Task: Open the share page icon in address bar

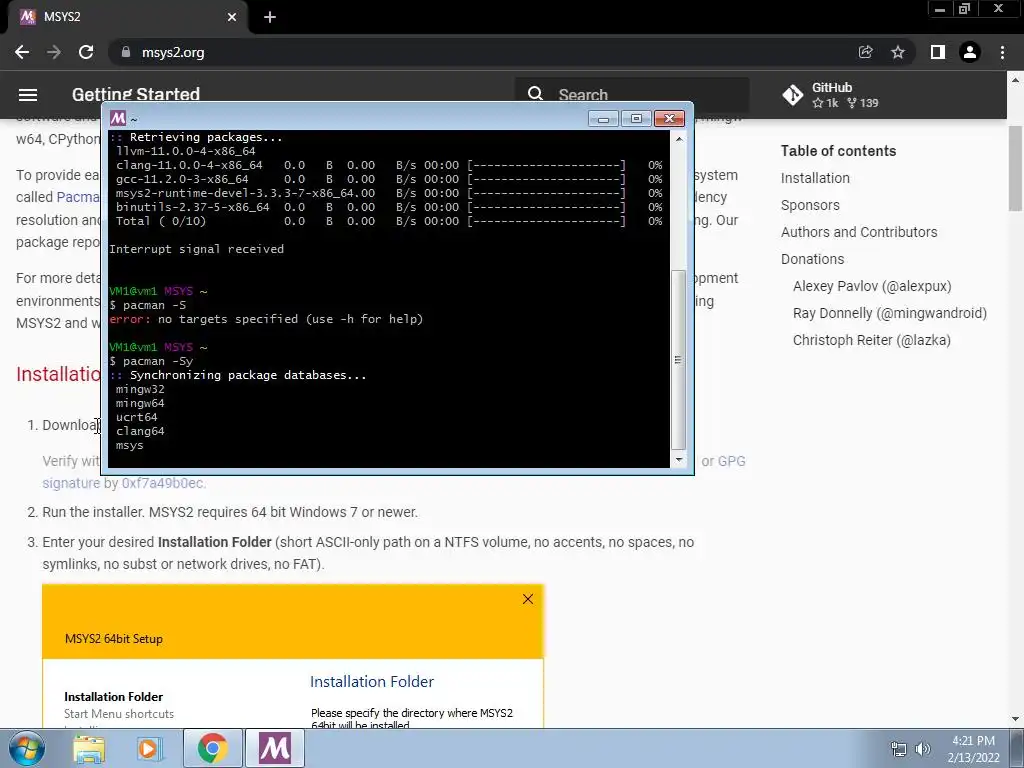Action: tap(865, 52)
